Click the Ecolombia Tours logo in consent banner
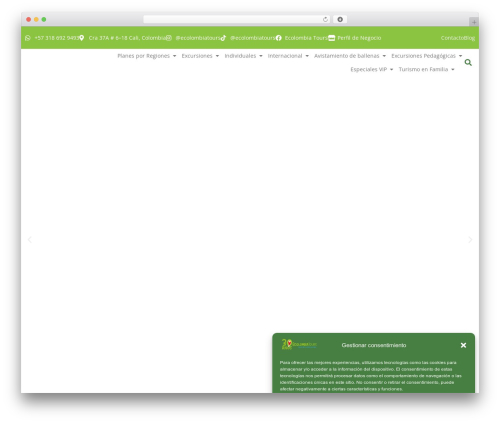The height and width of the screenshot is (423, 500). tap(299, 344)
